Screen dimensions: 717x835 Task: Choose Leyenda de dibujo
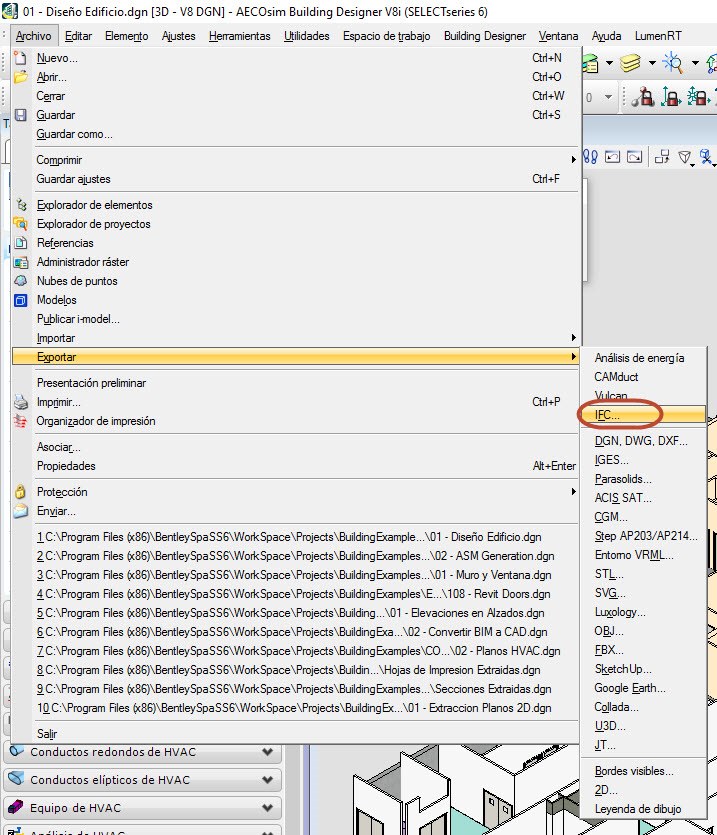643,809
